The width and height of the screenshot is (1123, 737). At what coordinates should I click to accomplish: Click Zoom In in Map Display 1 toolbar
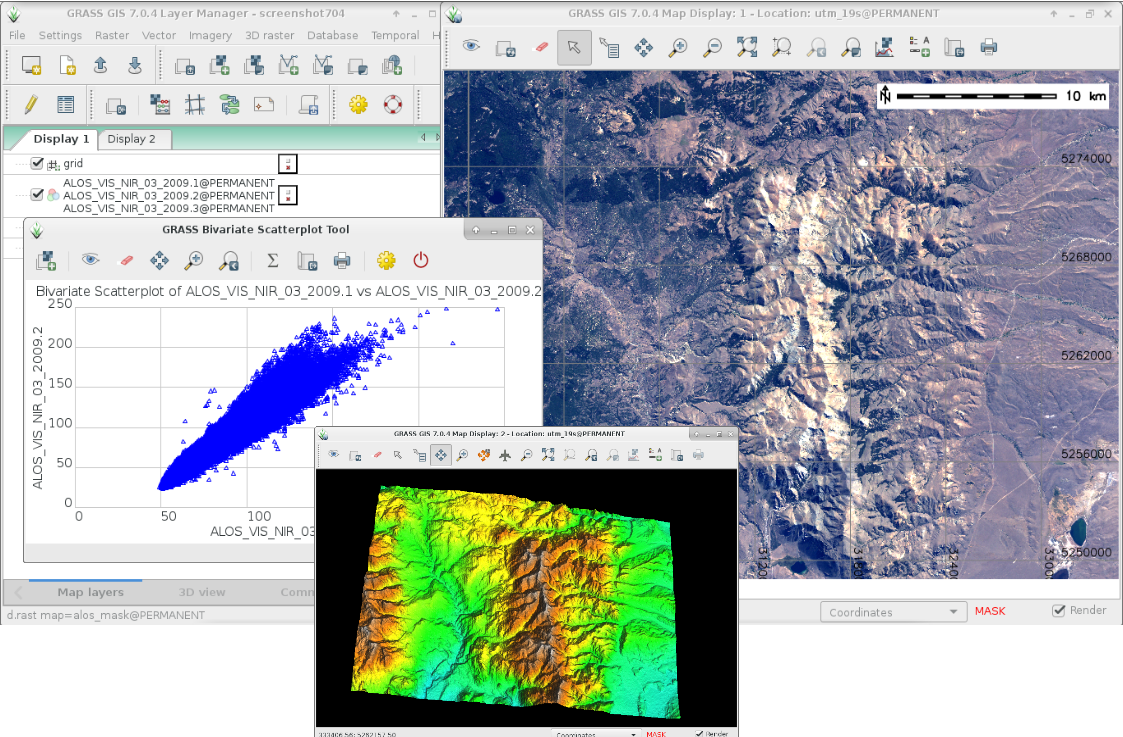pos(679,47)
